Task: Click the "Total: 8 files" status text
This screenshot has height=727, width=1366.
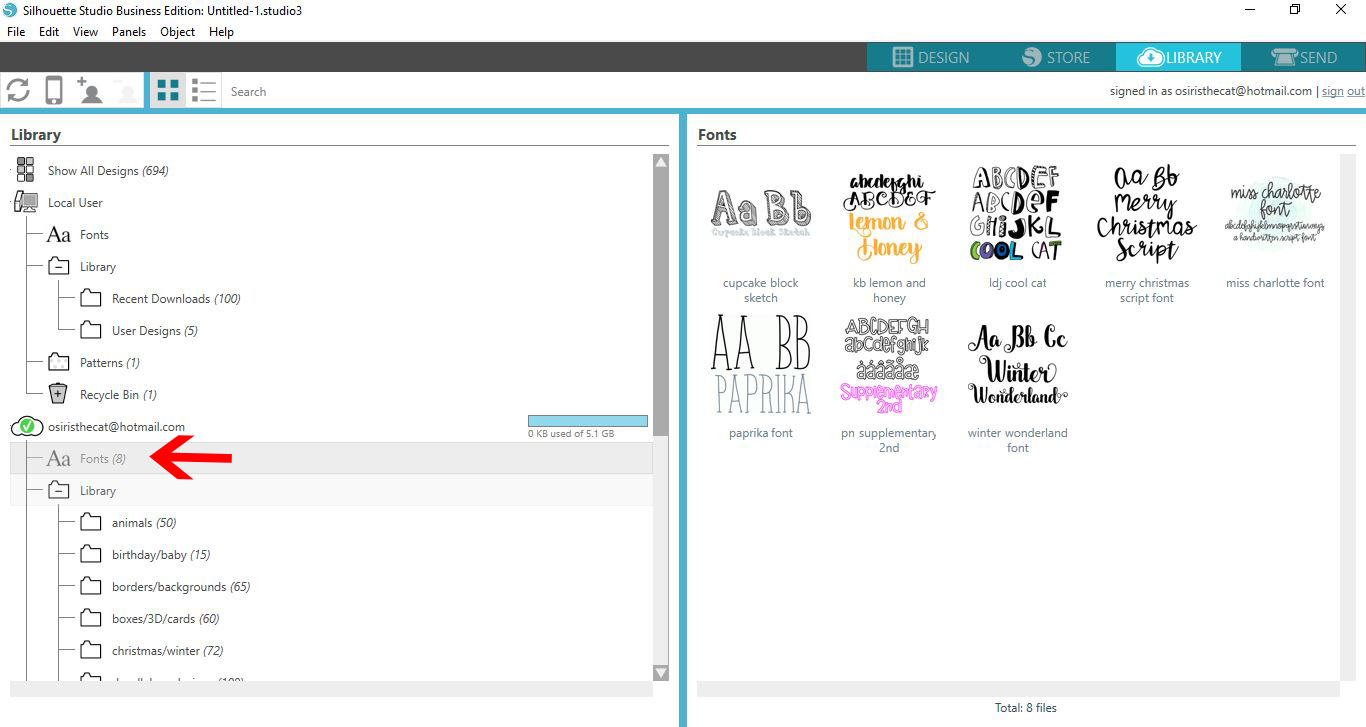Action: 1025,708
